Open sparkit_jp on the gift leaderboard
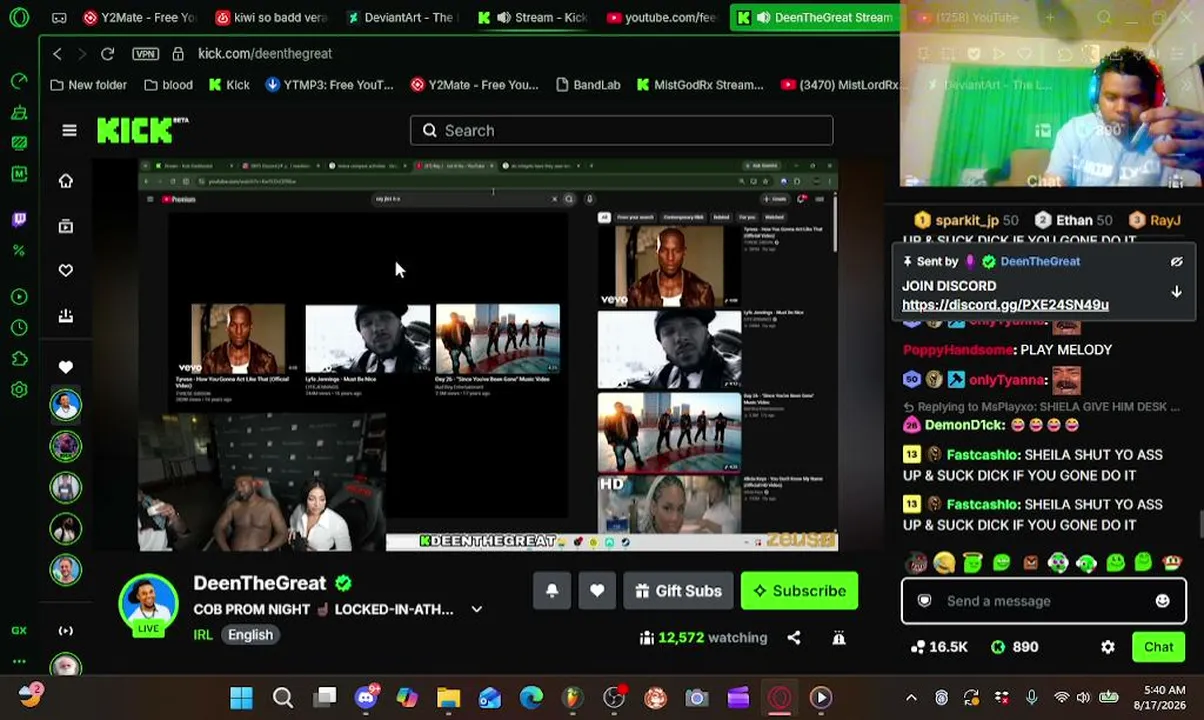 click(x=966, y=220)
